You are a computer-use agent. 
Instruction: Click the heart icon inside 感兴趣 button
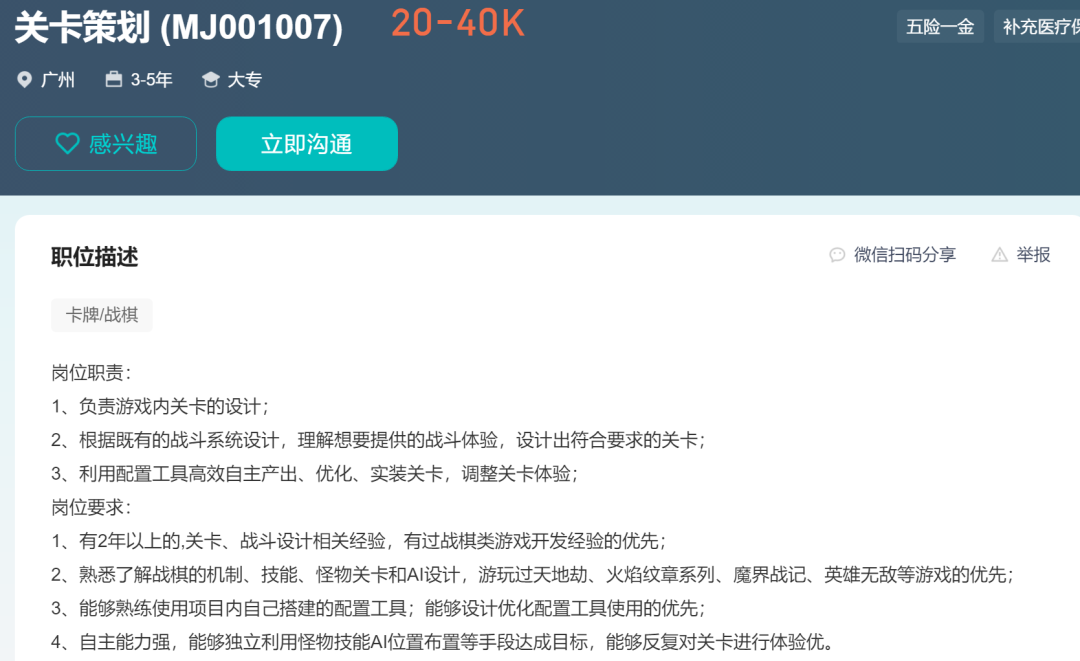(67, 143)
